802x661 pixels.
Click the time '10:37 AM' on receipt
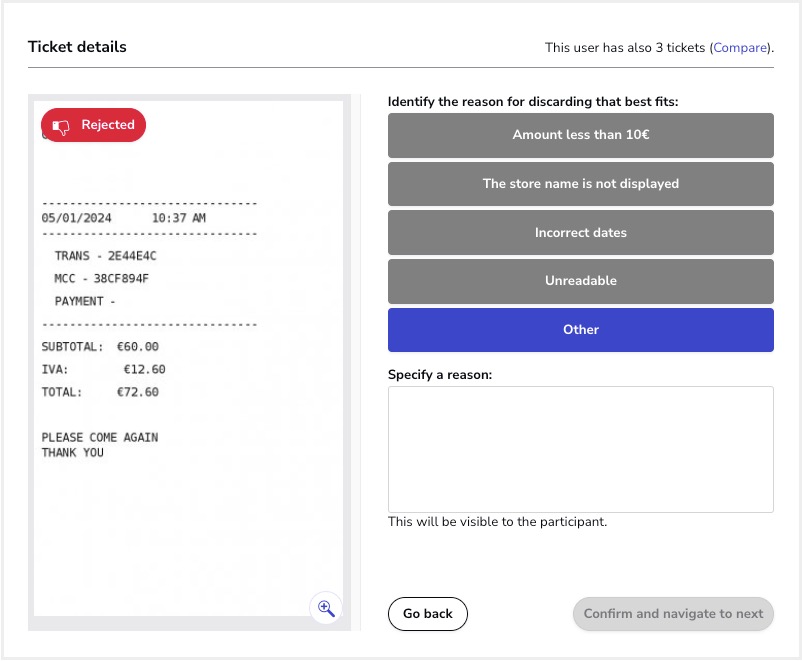coord(179,218)
